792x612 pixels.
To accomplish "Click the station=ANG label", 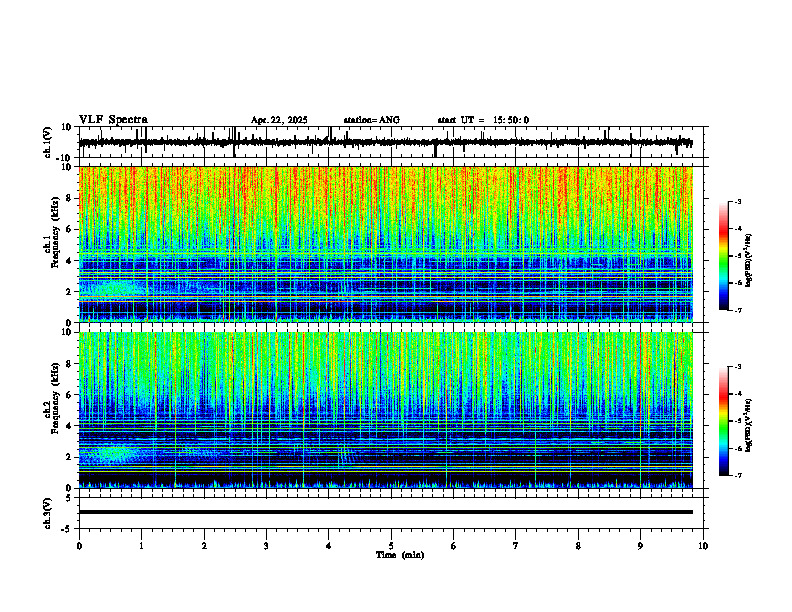I will coord(371,120).
